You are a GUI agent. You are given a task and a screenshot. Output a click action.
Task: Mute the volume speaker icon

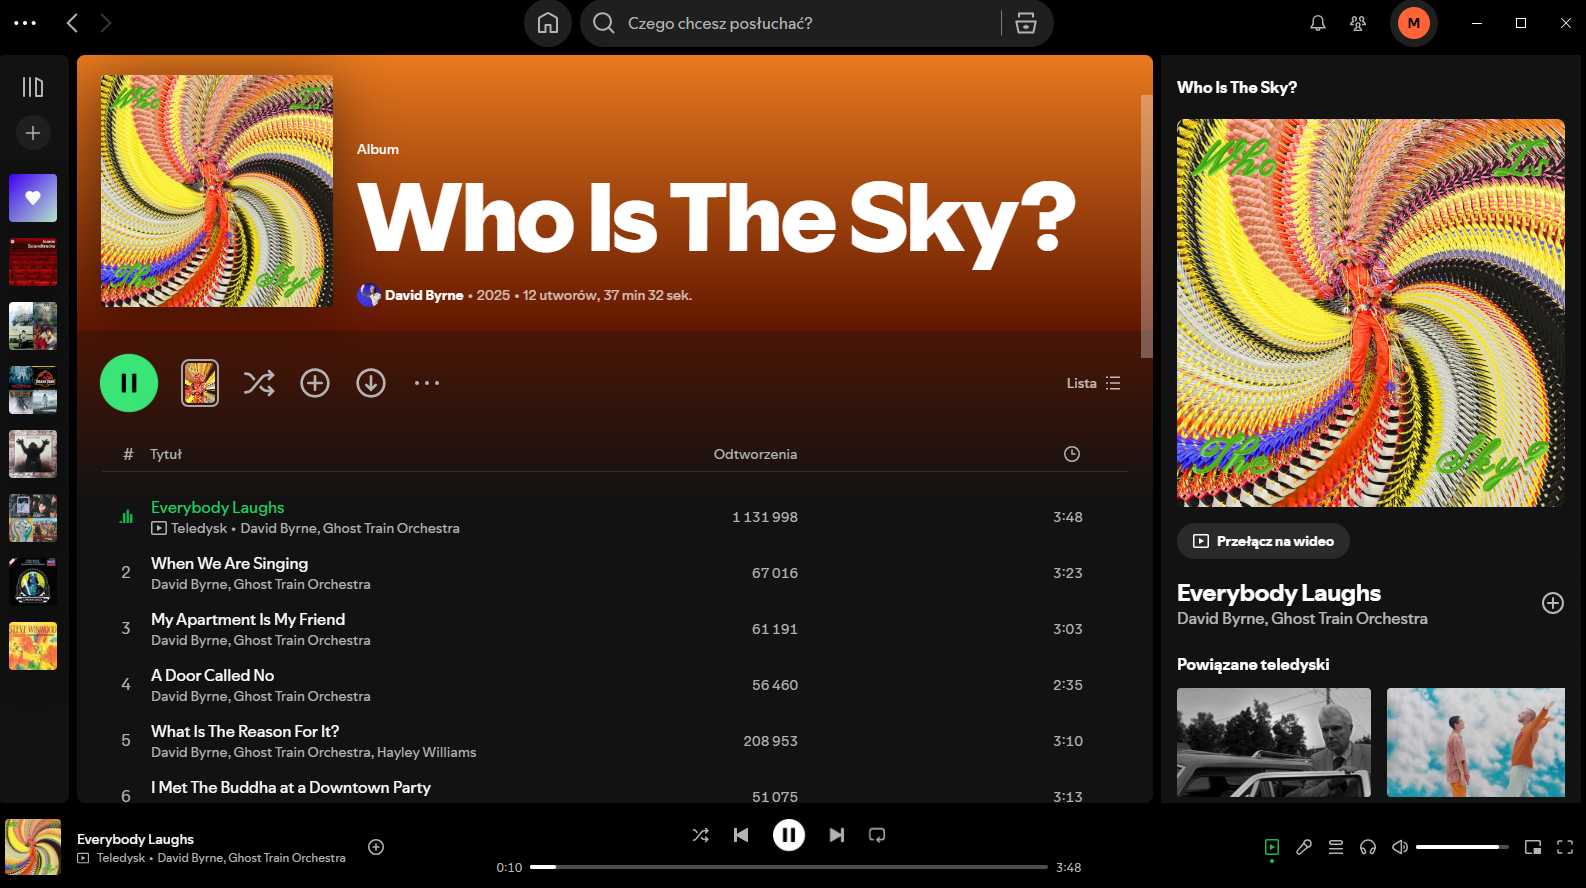(x=1400, y=847)
